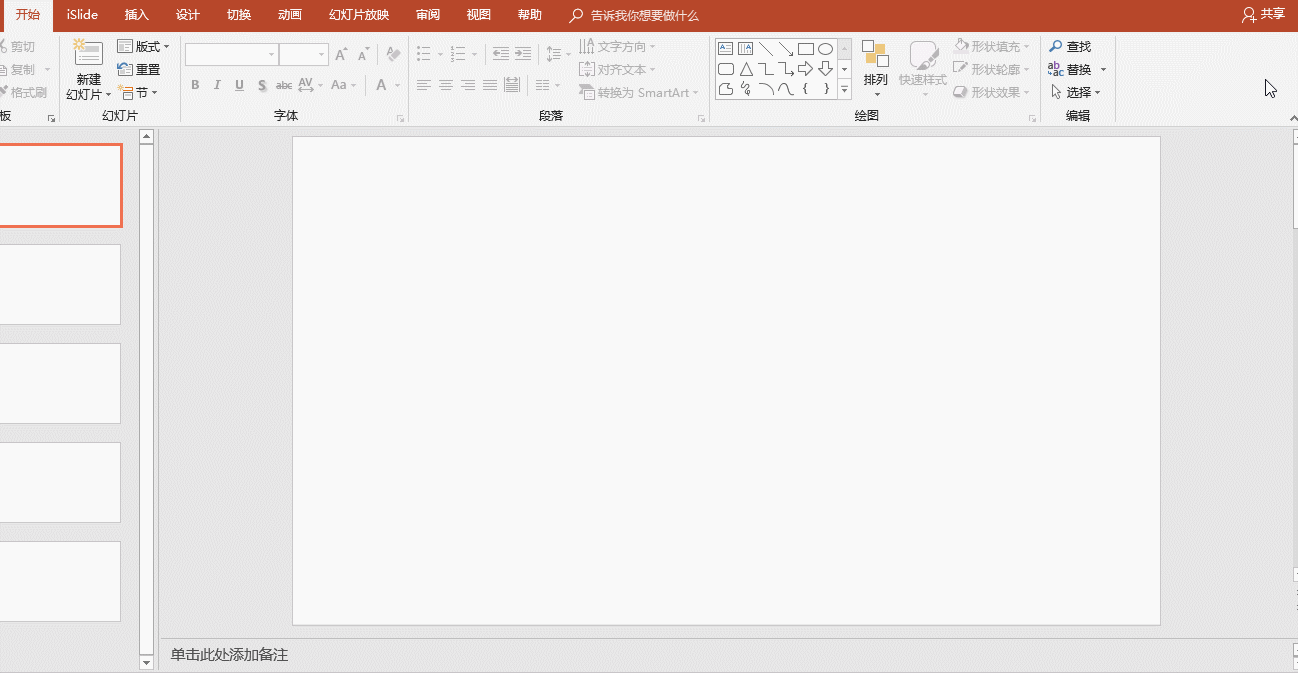This screenshot has height=673, width=1298.
Task: Select the text box shape
Action: [x=726, y=48]
